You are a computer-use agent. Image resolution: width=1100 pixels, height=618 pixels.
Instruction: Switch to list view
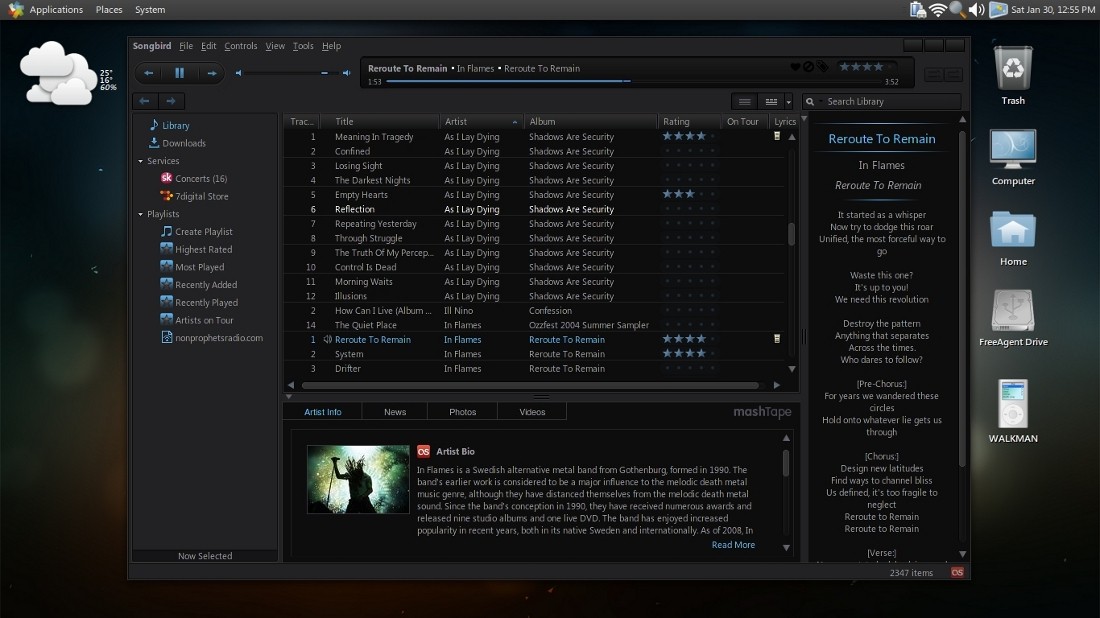pos(744,102)
